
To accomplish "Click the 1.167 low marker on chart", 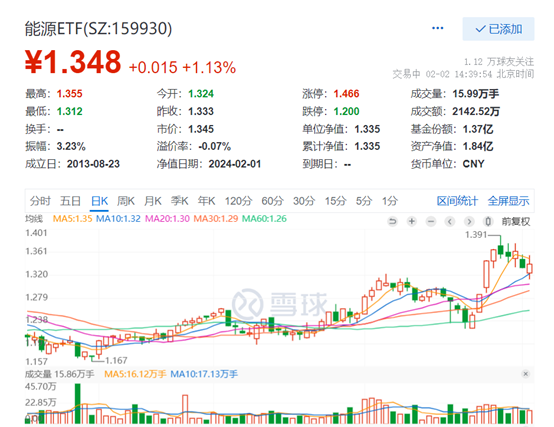I will tap(116, 360).
